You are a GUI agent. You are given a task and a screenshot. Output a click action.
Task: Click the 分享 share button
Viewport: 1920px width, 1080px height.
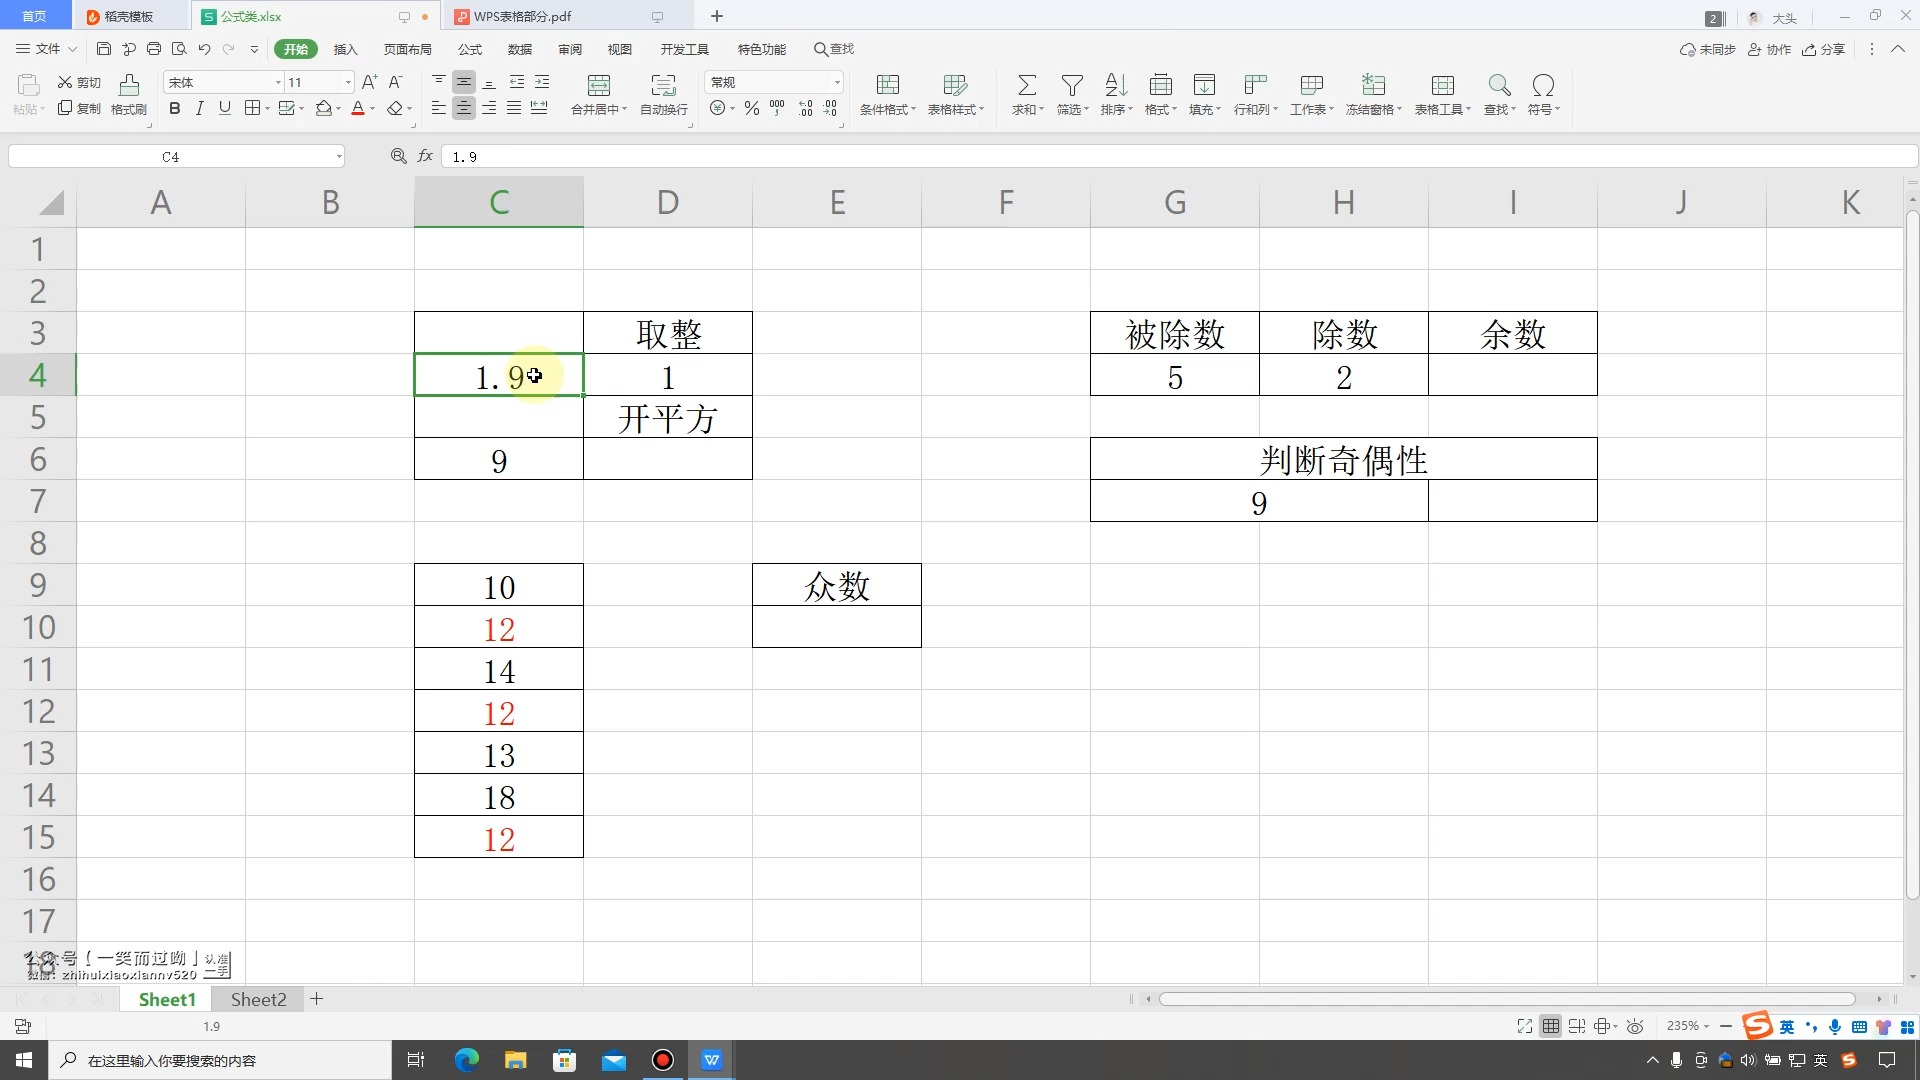pos(1823,49)
